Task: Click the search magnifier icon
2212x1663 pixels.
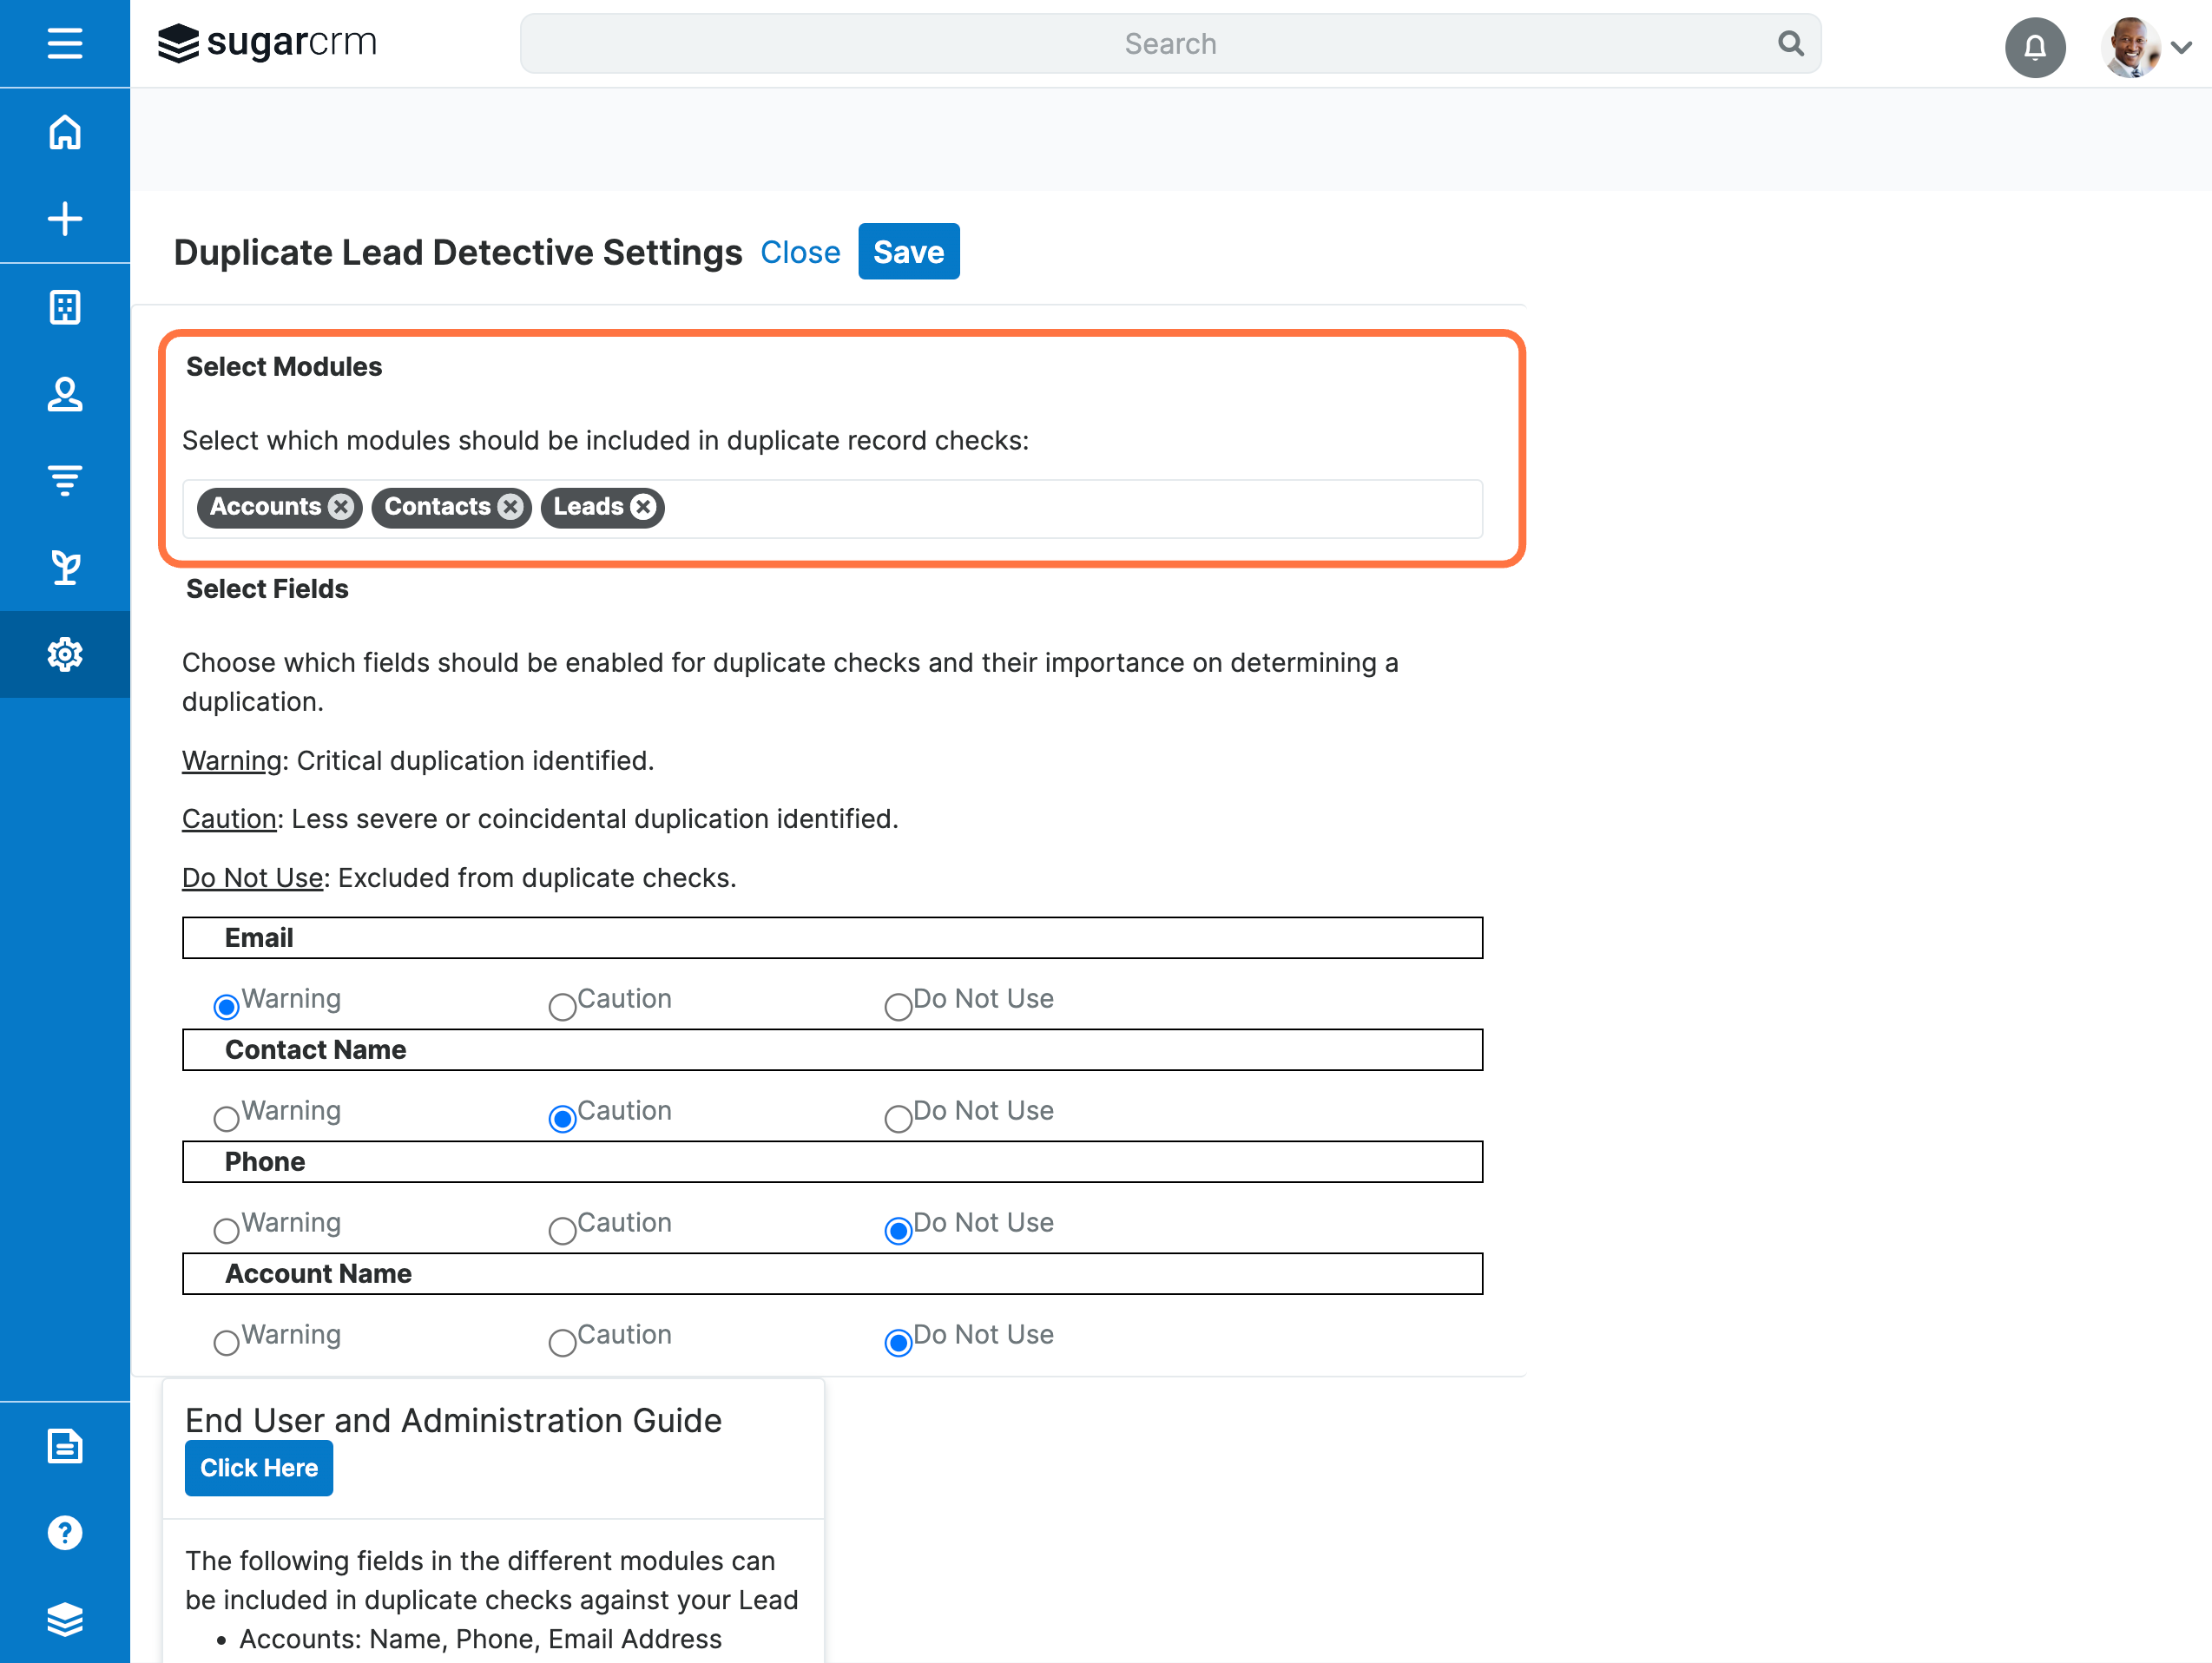Action: 1790,44
